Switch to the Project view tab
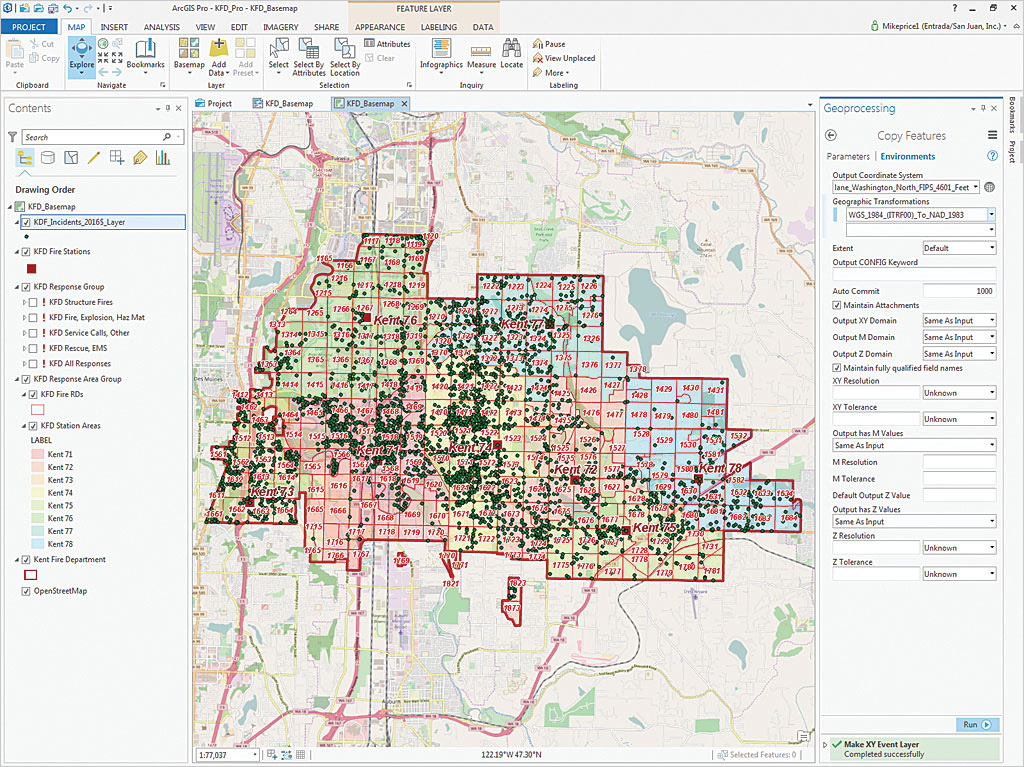 (x=214, y=103)
